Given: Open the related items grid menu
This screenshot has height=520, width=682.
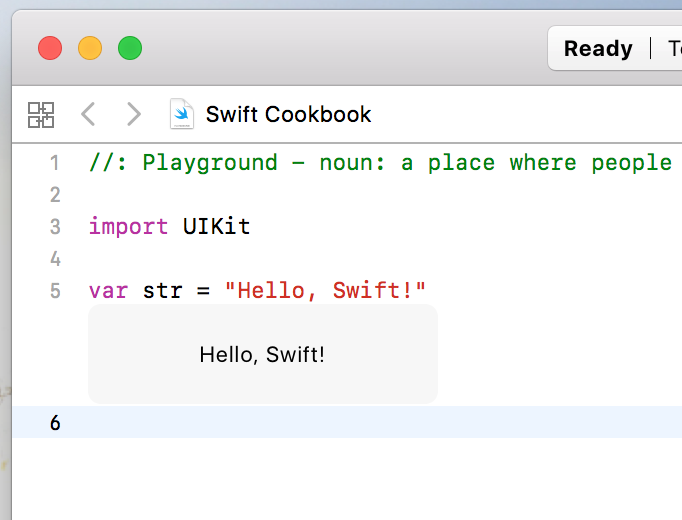Looking at the screenshot, I should coord(41,114).
